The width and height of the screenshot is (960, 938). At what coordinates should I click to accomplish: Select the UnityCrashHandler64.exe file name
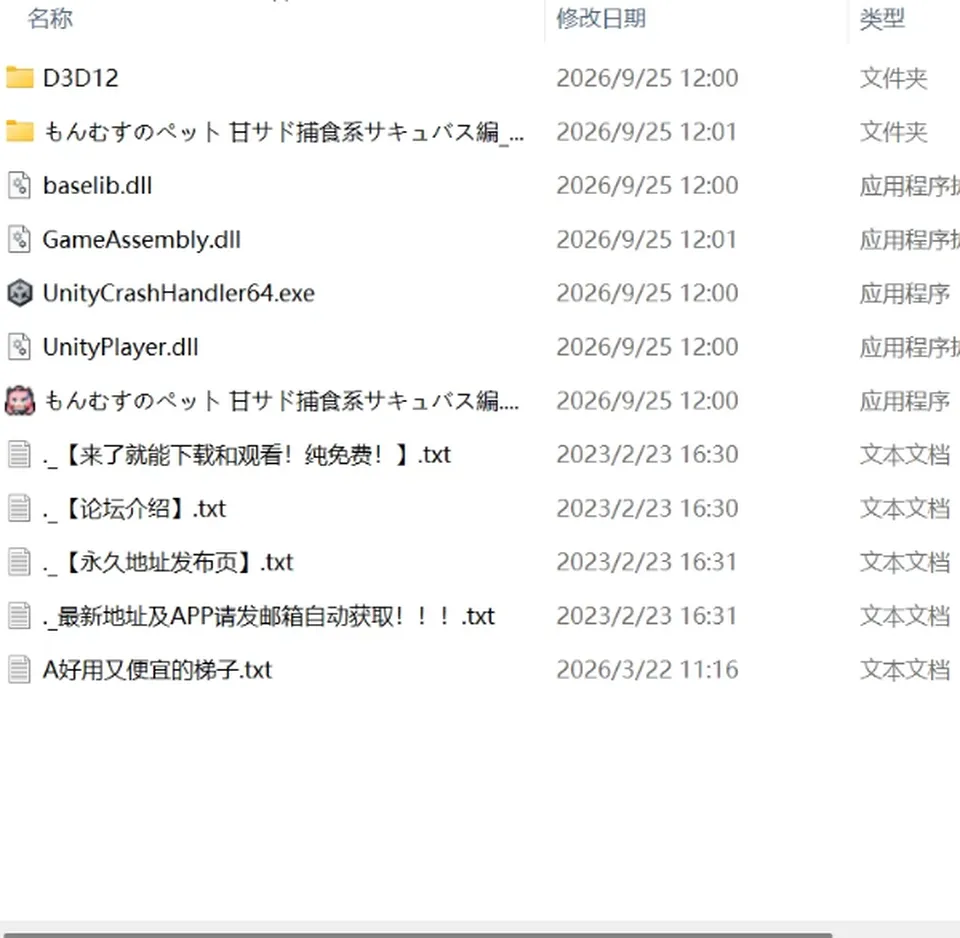(179, 293)
